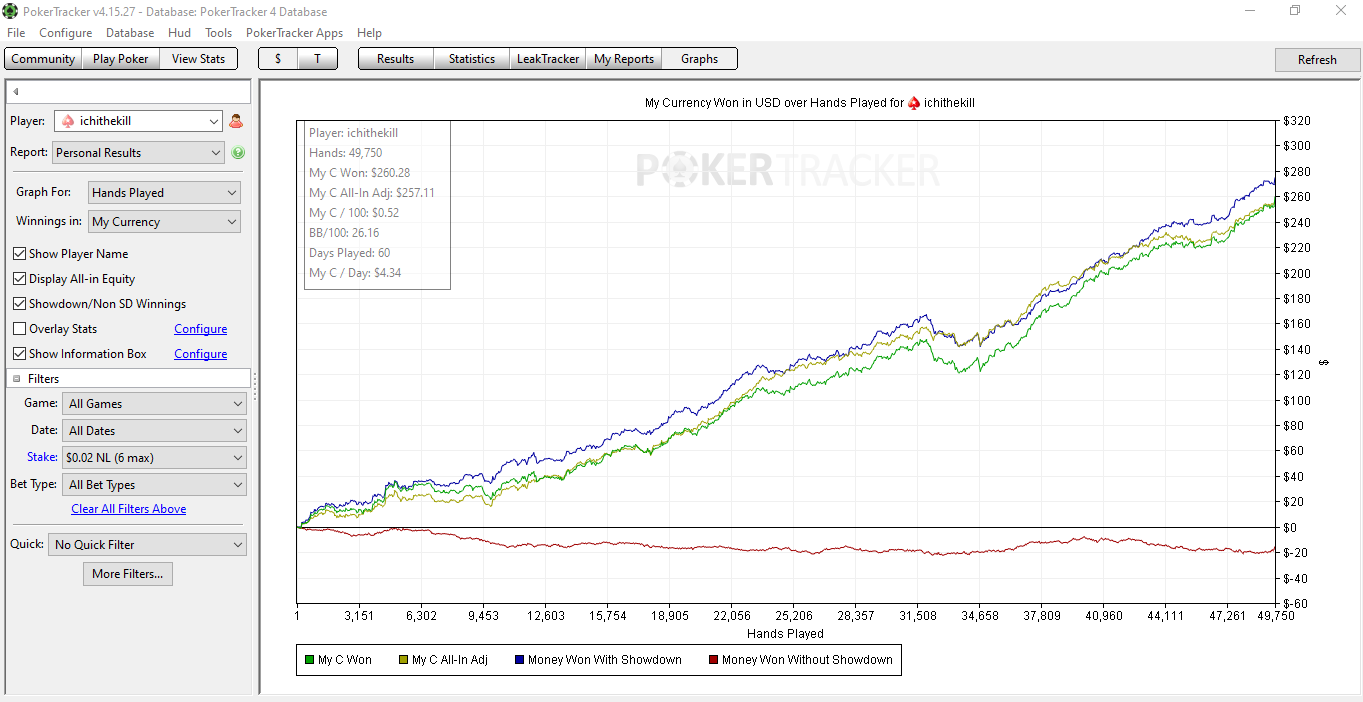
Task: Uncheck Show Player Name
Action: point(19,254)
